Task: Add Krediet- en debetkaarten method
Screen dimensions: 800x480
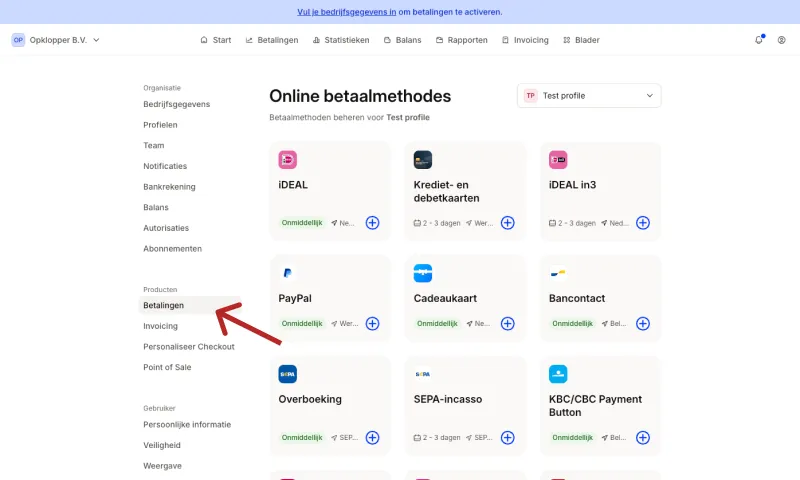Action: 508,223
